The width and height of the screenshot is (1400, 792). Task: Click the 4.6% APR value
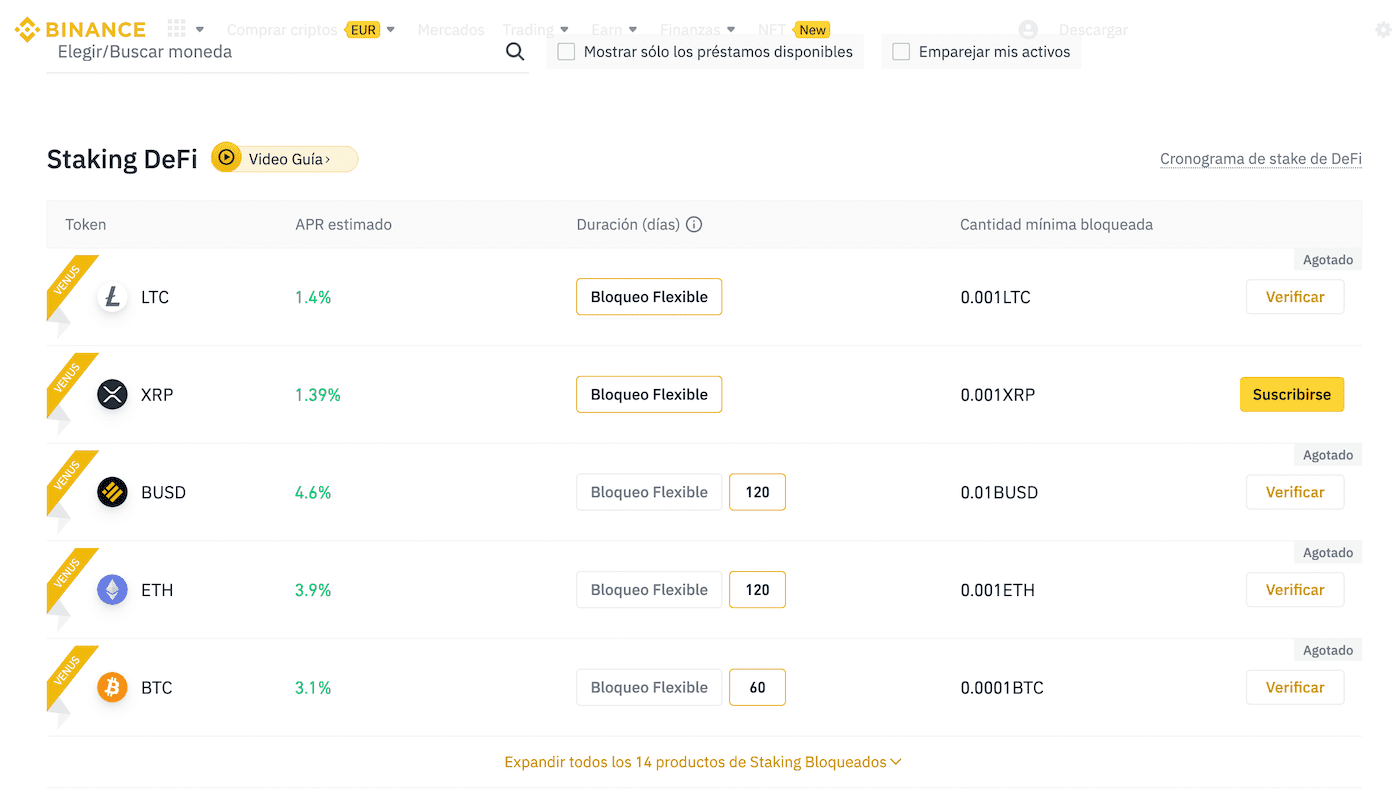click(x=313, y=492)
